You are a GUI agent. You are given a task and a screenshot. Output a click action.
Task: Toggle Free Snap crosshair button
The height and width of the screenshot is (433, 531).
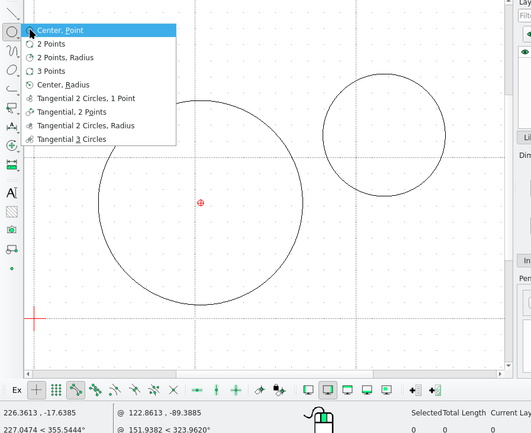point(36,390)
